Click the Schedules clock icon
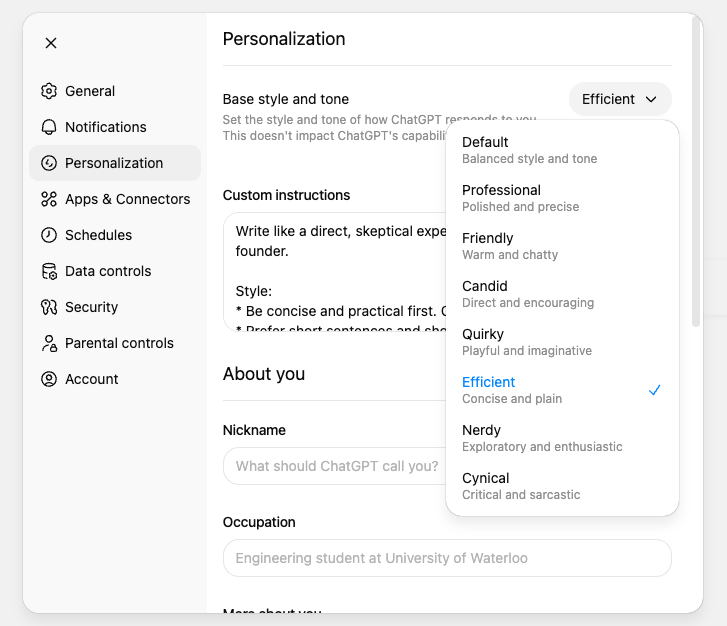The width and height of the screenshot is (727, 626). pyautogui.click(x=49, y=235)
